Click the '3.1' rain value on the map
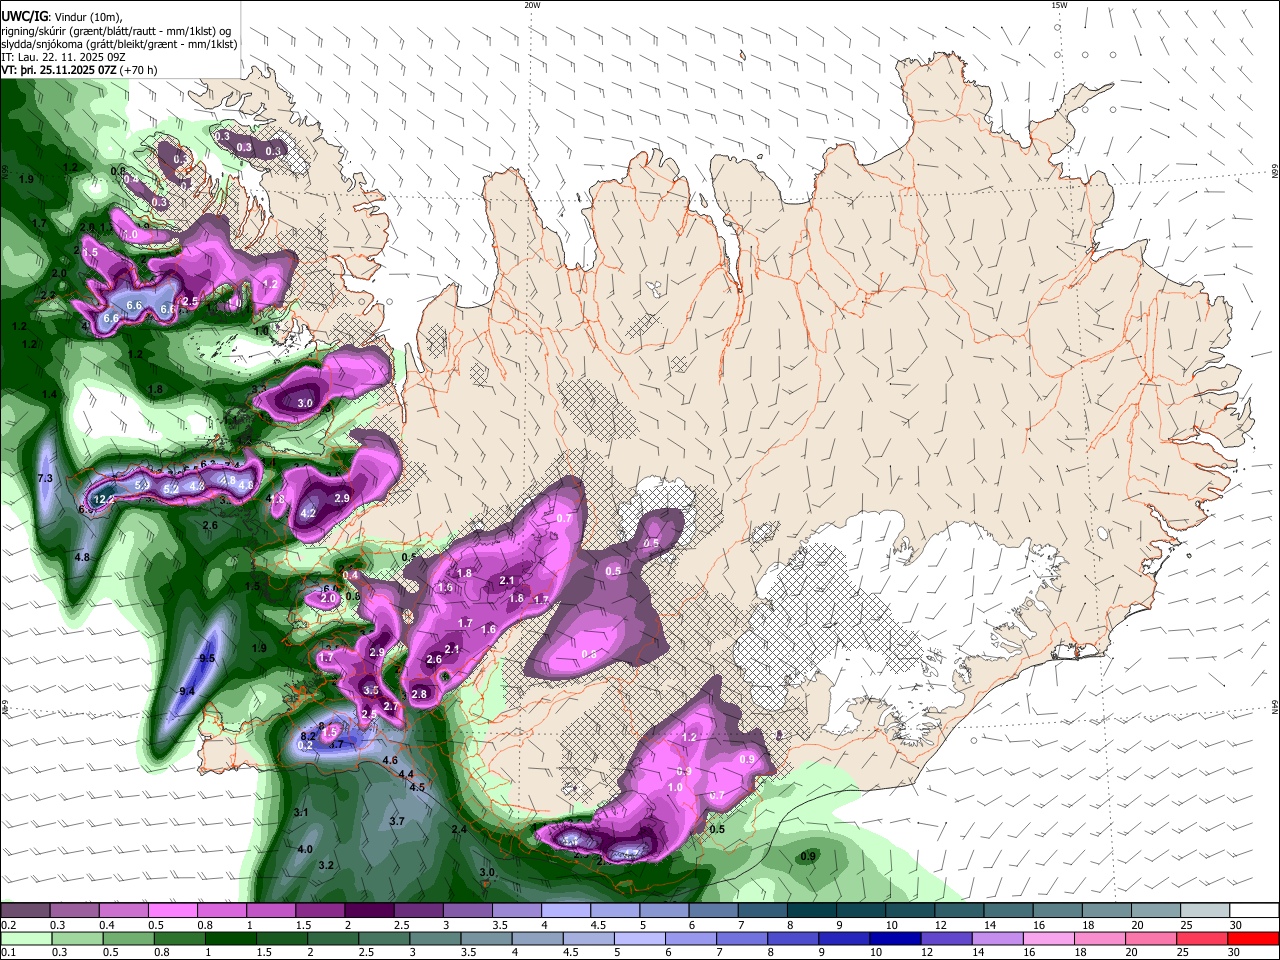Viewport: 1280px width, 960px height. pos(301,813)
